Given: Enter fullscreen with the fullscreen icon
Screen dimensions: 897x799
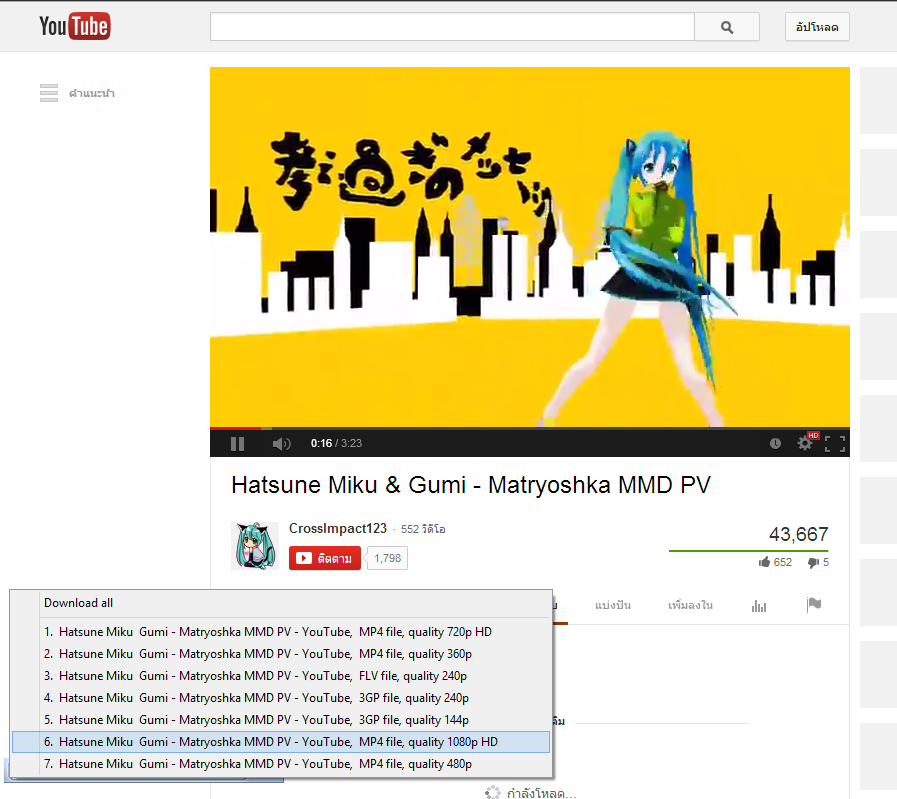Looking at the screenshot, I should click(835, 443).
